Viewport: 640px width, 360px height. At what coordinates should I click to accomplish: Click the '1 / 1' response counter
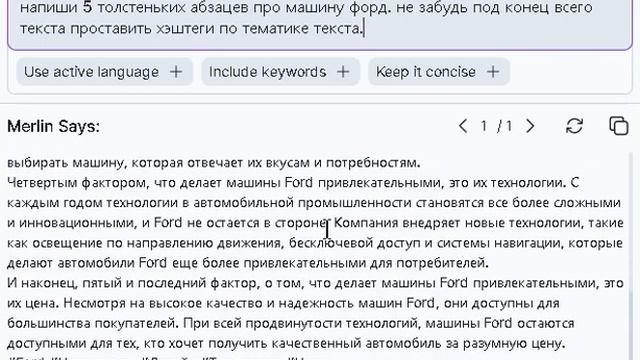[496, 126]
